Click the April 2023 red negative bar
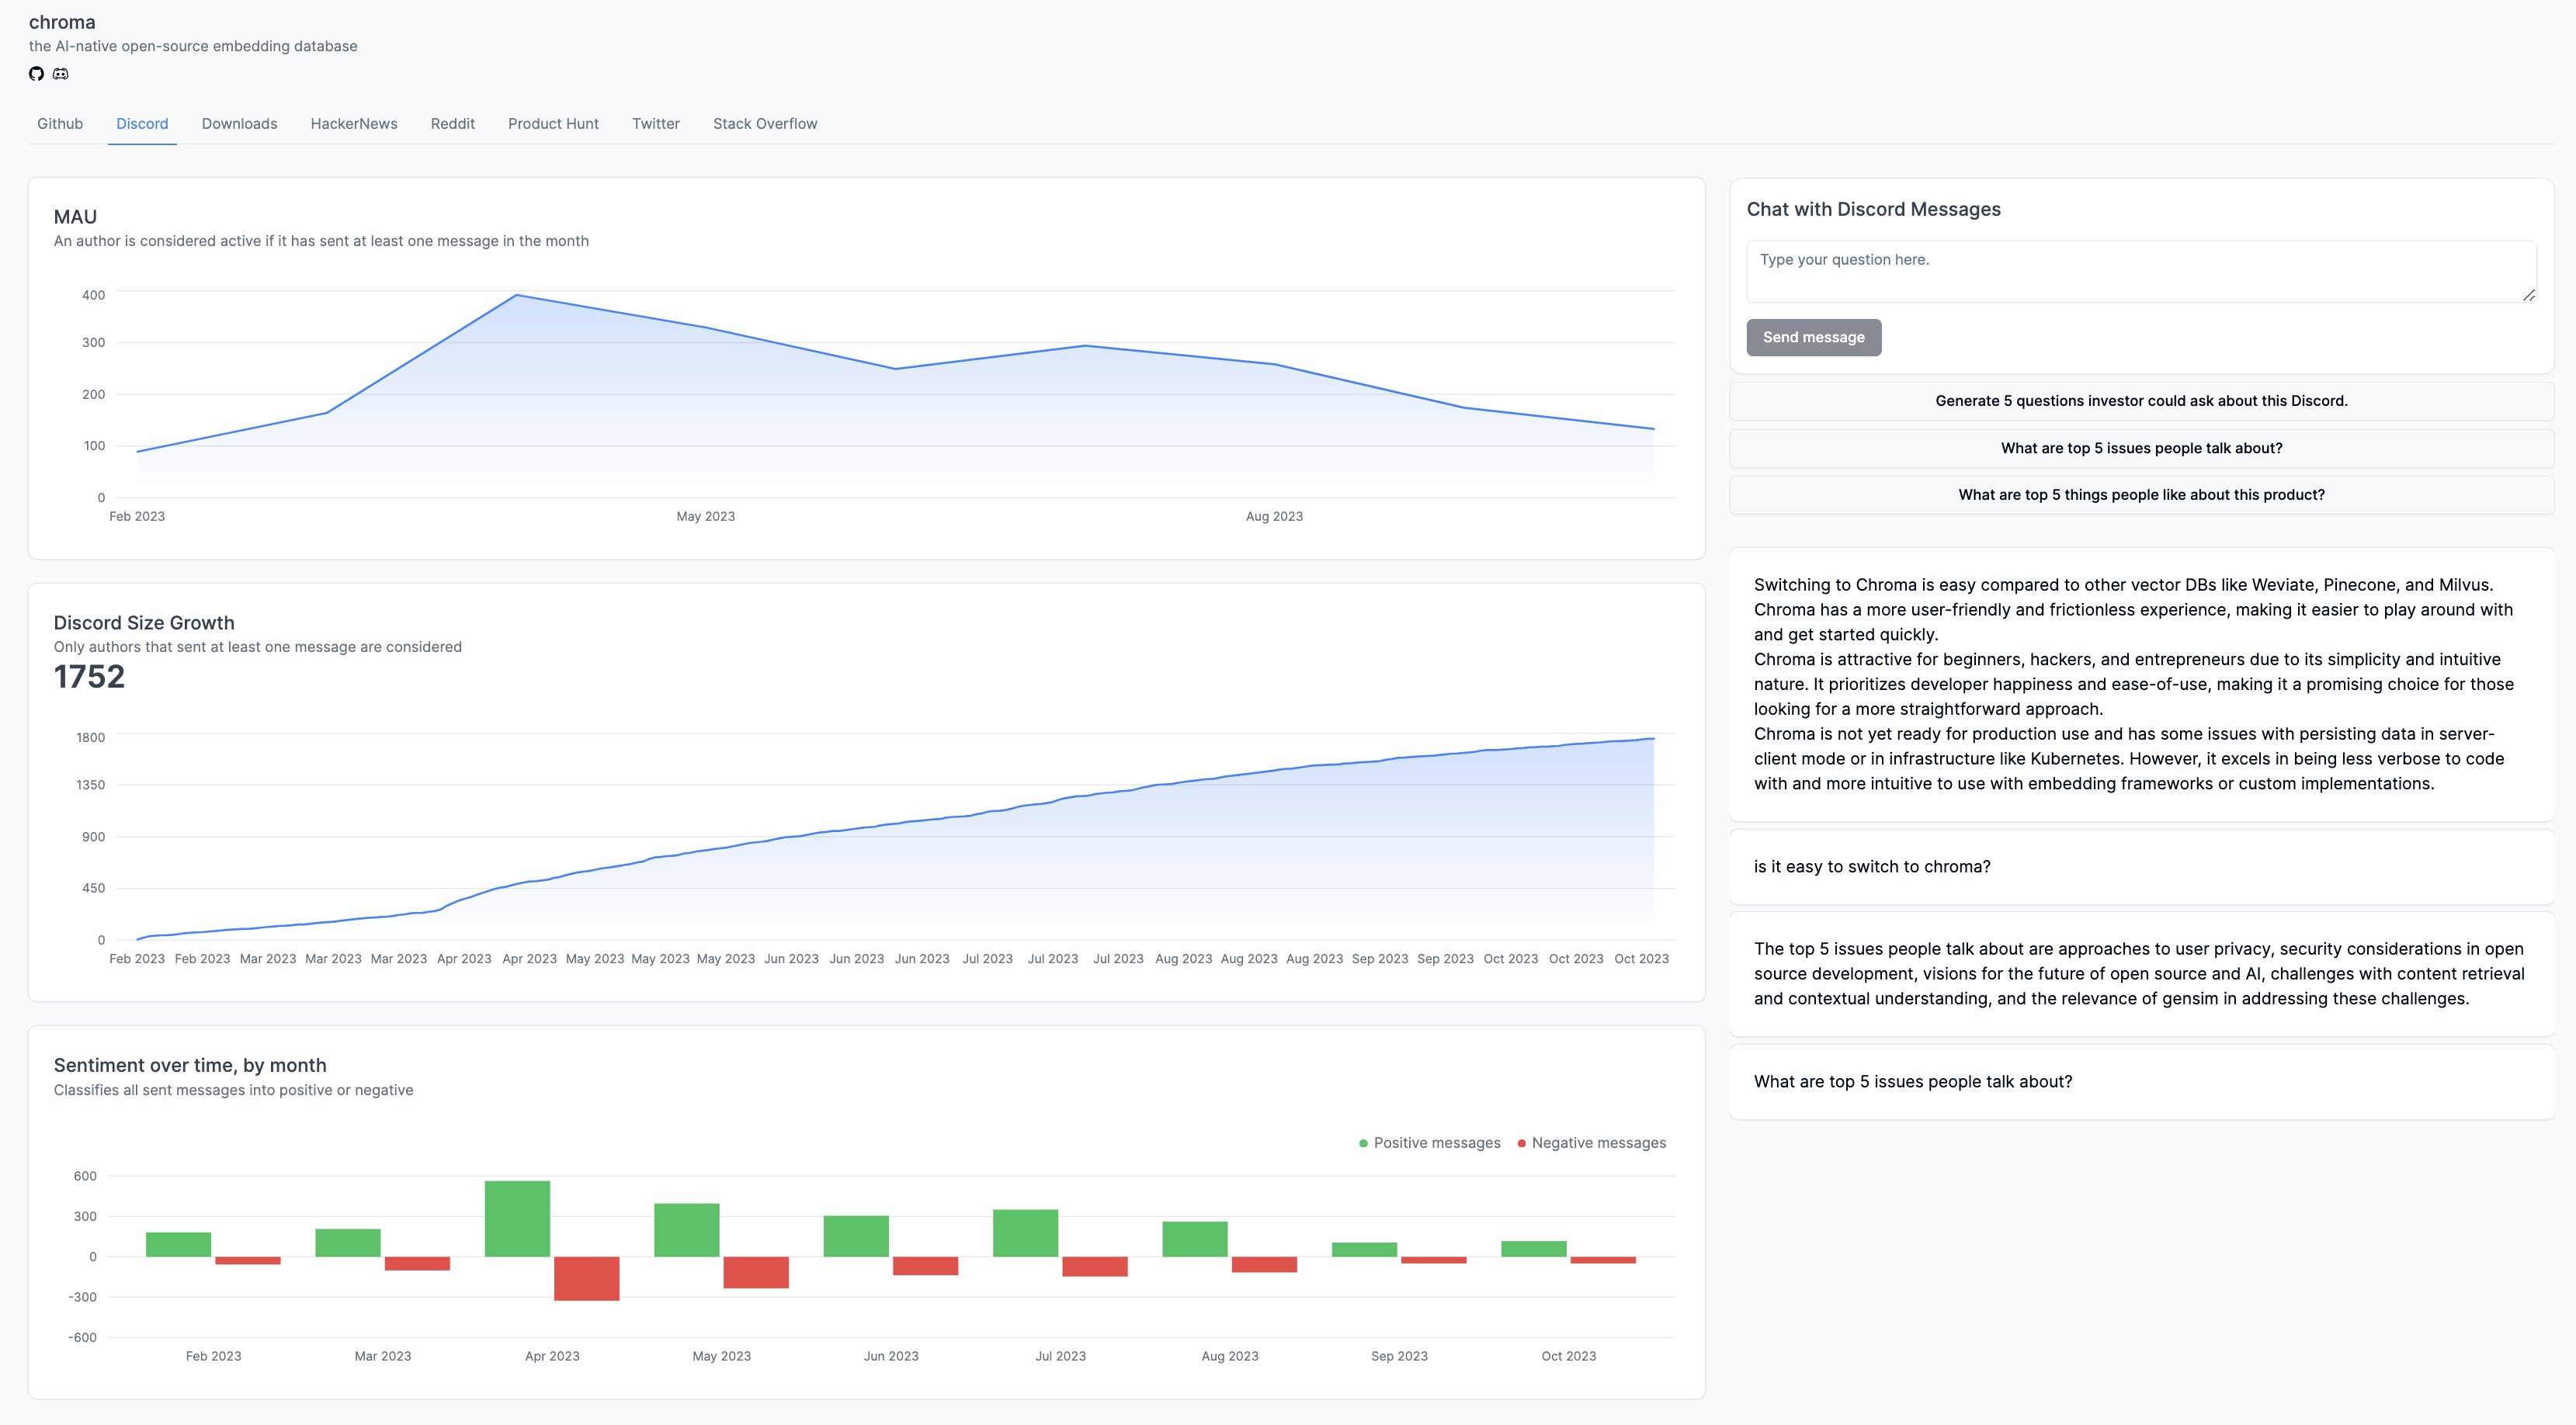Viewport: 2576px width, 1425px height. click(586, 1278)
